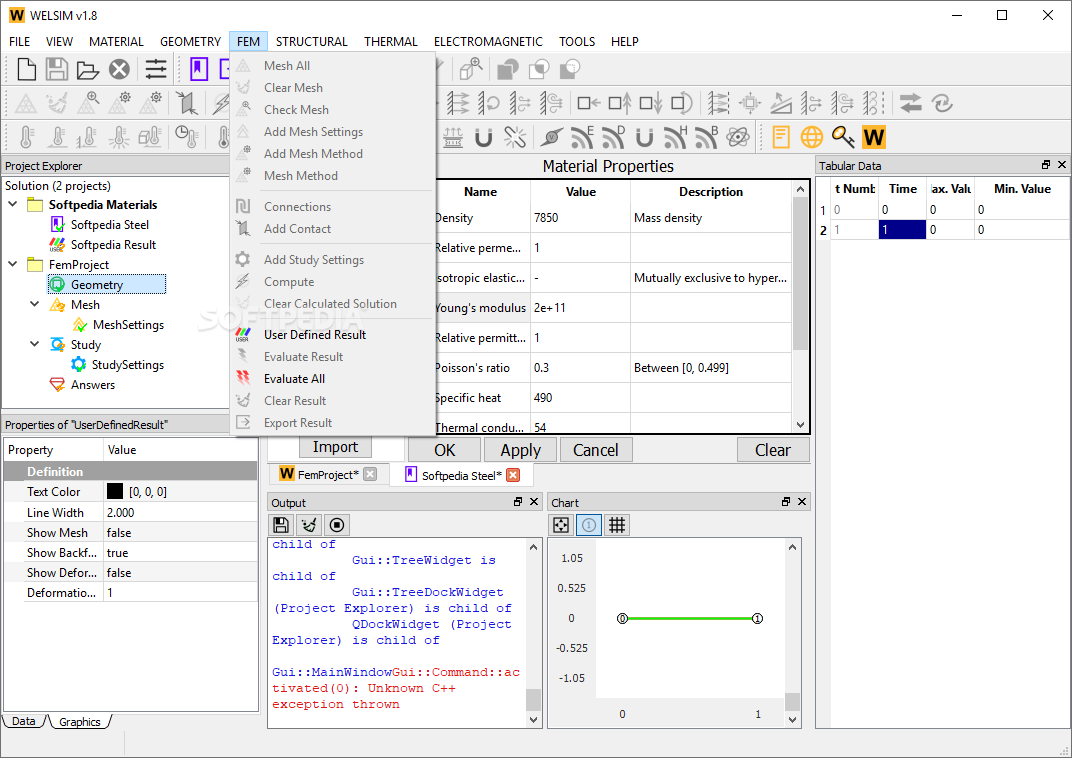Image resolution: width=1072 pixels, height=758 pixels.
Task: Click the material table scrollbar thumb
Action: [x=800, y=273]
